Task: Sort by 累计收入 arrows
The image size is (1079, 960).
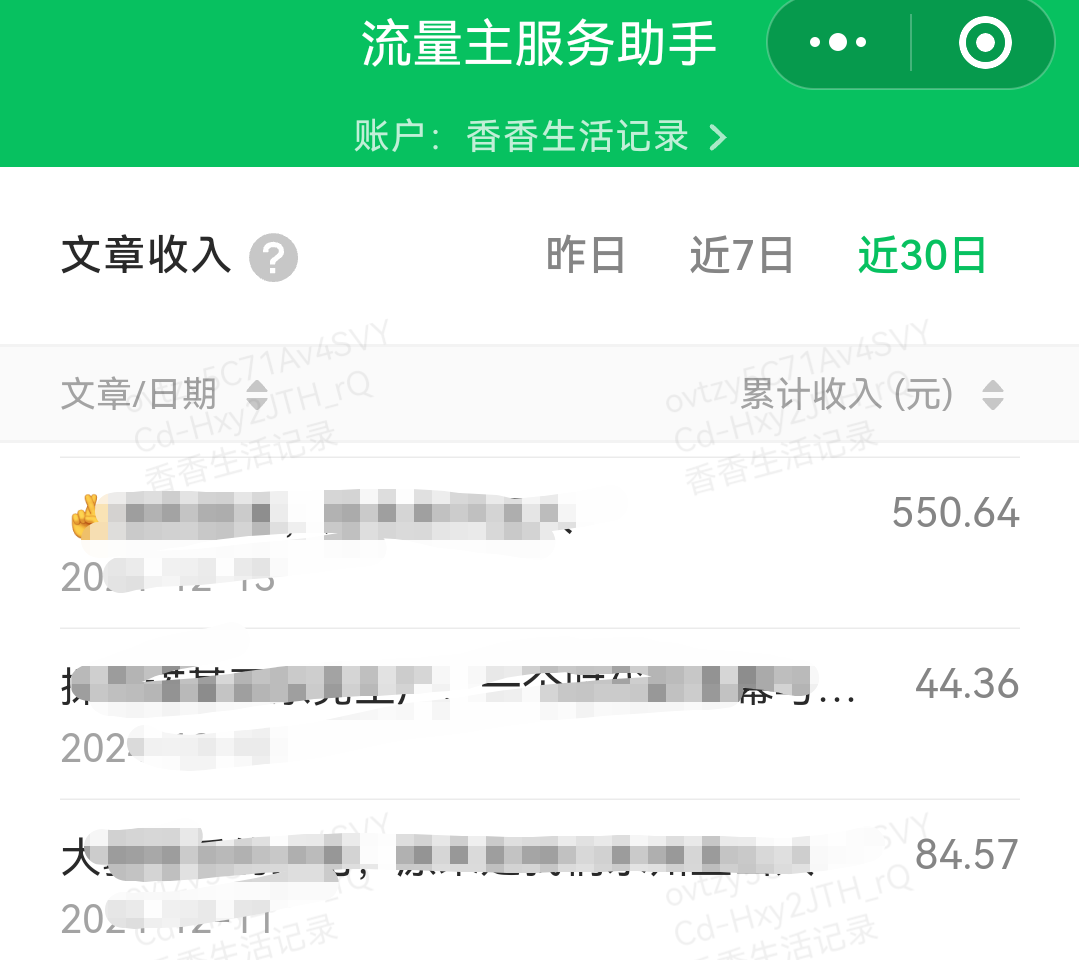Action: pyautogui.click(x=992, y=394)
